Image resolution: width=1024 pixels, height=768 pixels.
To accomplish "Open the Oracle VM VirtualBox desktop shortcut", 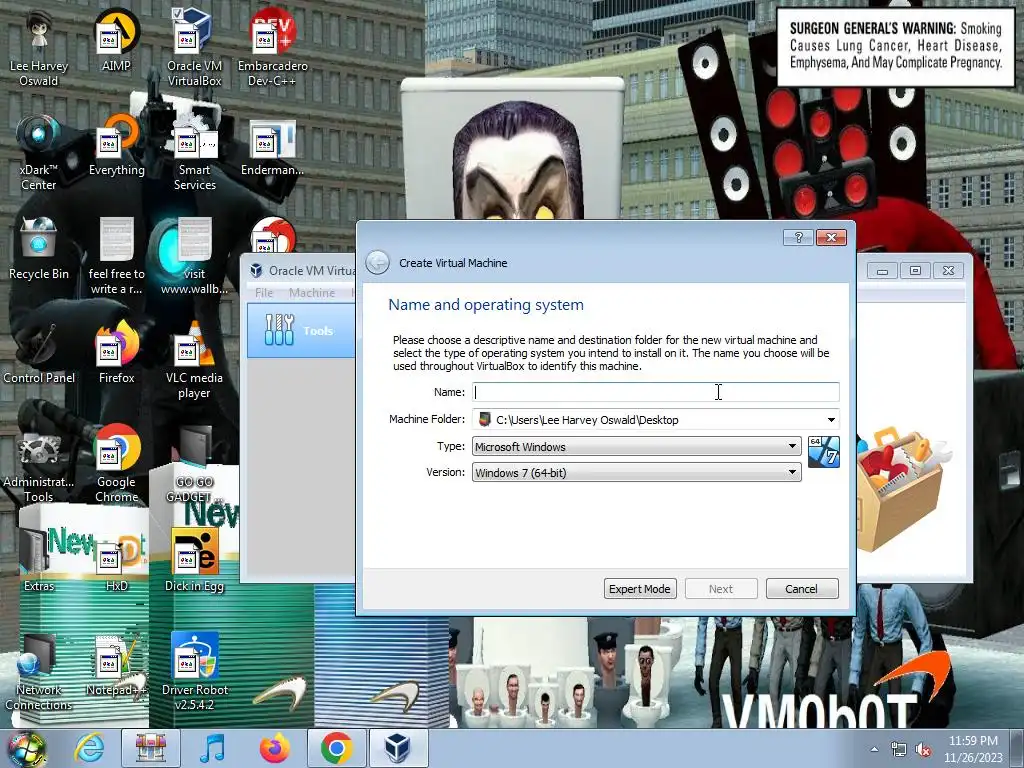I will click(194, 49).
